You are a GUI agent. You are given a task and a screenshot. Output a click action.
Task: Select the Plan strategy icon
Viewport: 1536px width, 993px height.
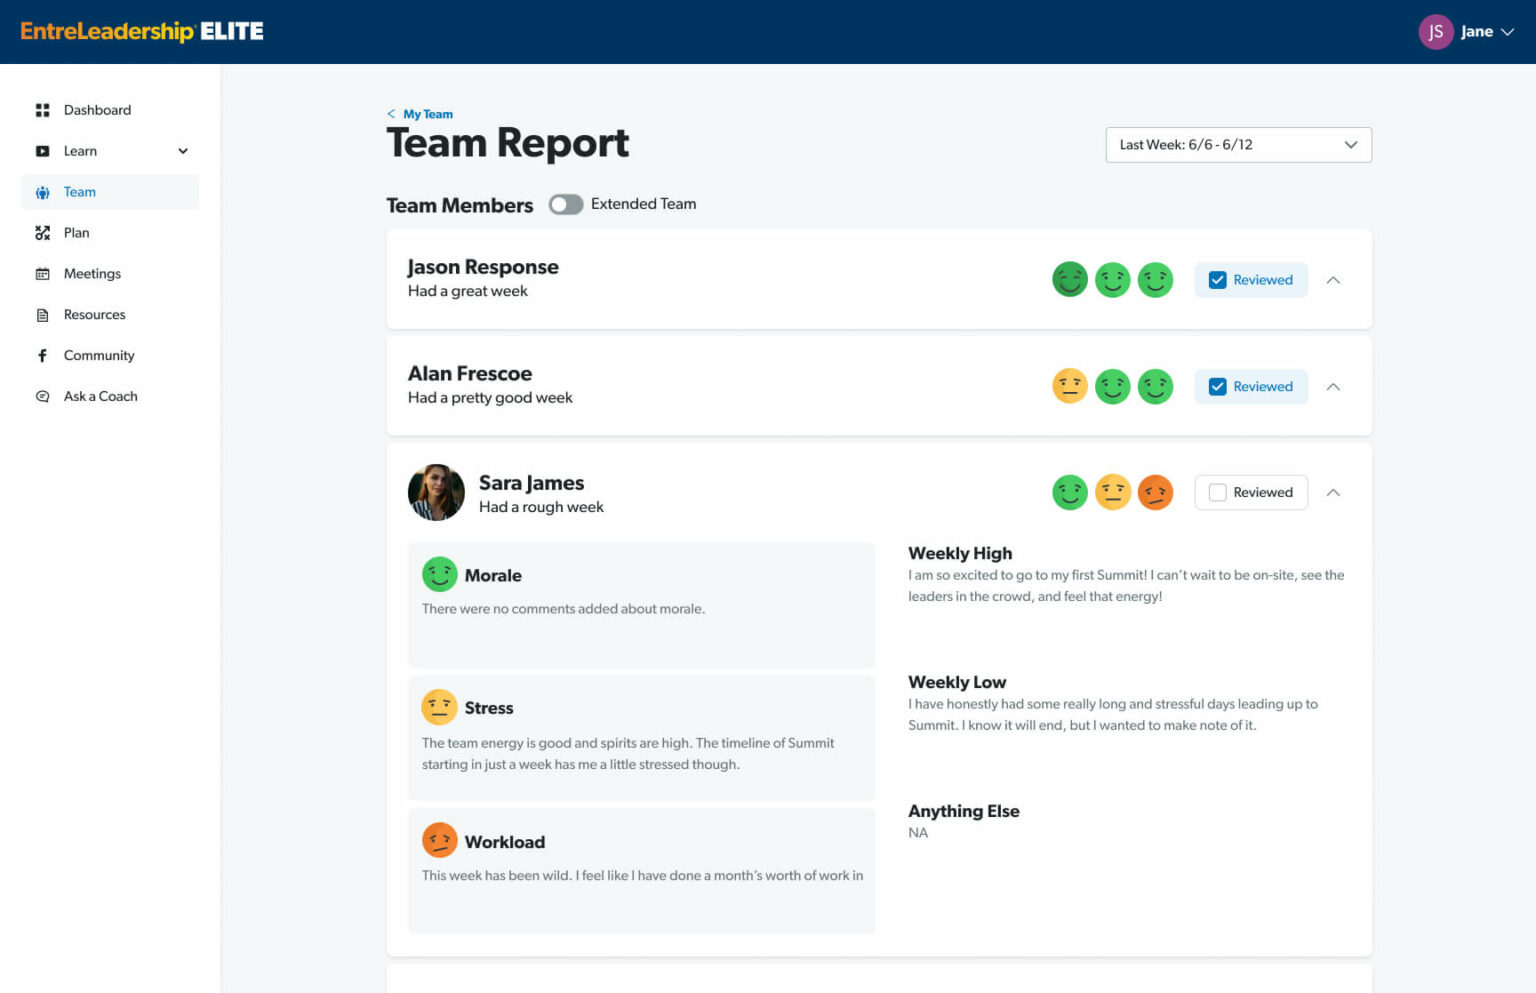coord(42,233)
